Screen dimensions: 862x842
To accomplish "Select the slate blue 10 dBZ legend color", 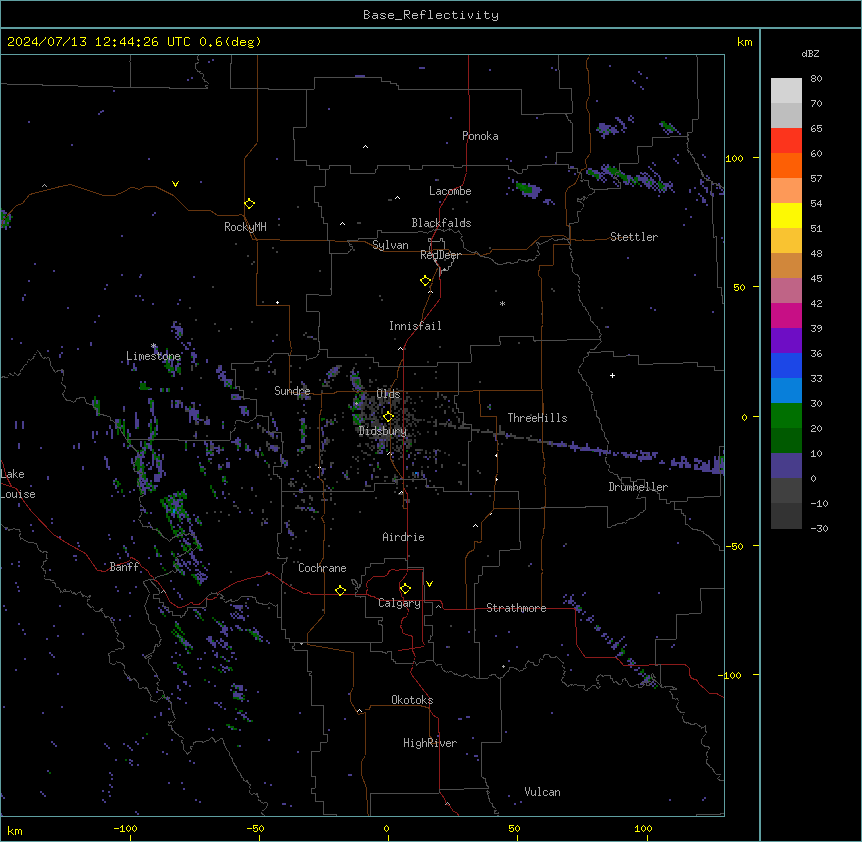I will coord(786,466).
